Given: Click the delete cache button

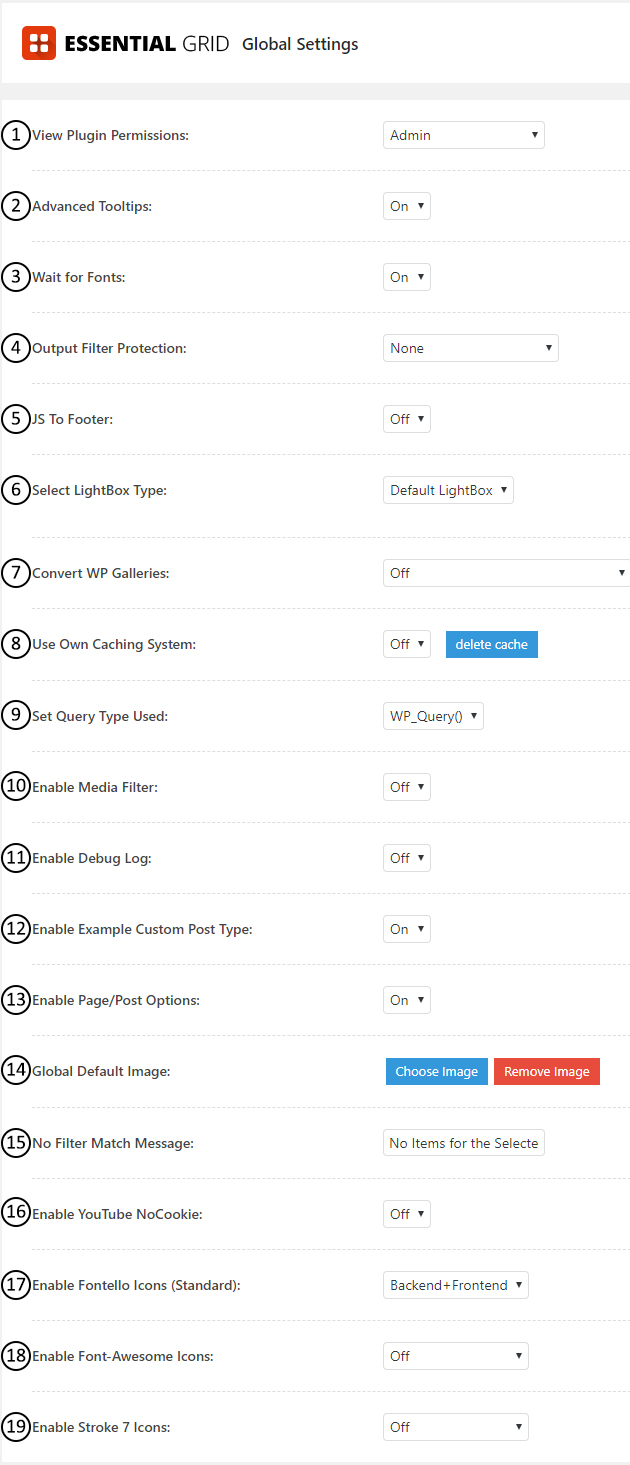Looking at the screenshot, I should (491, 644).
